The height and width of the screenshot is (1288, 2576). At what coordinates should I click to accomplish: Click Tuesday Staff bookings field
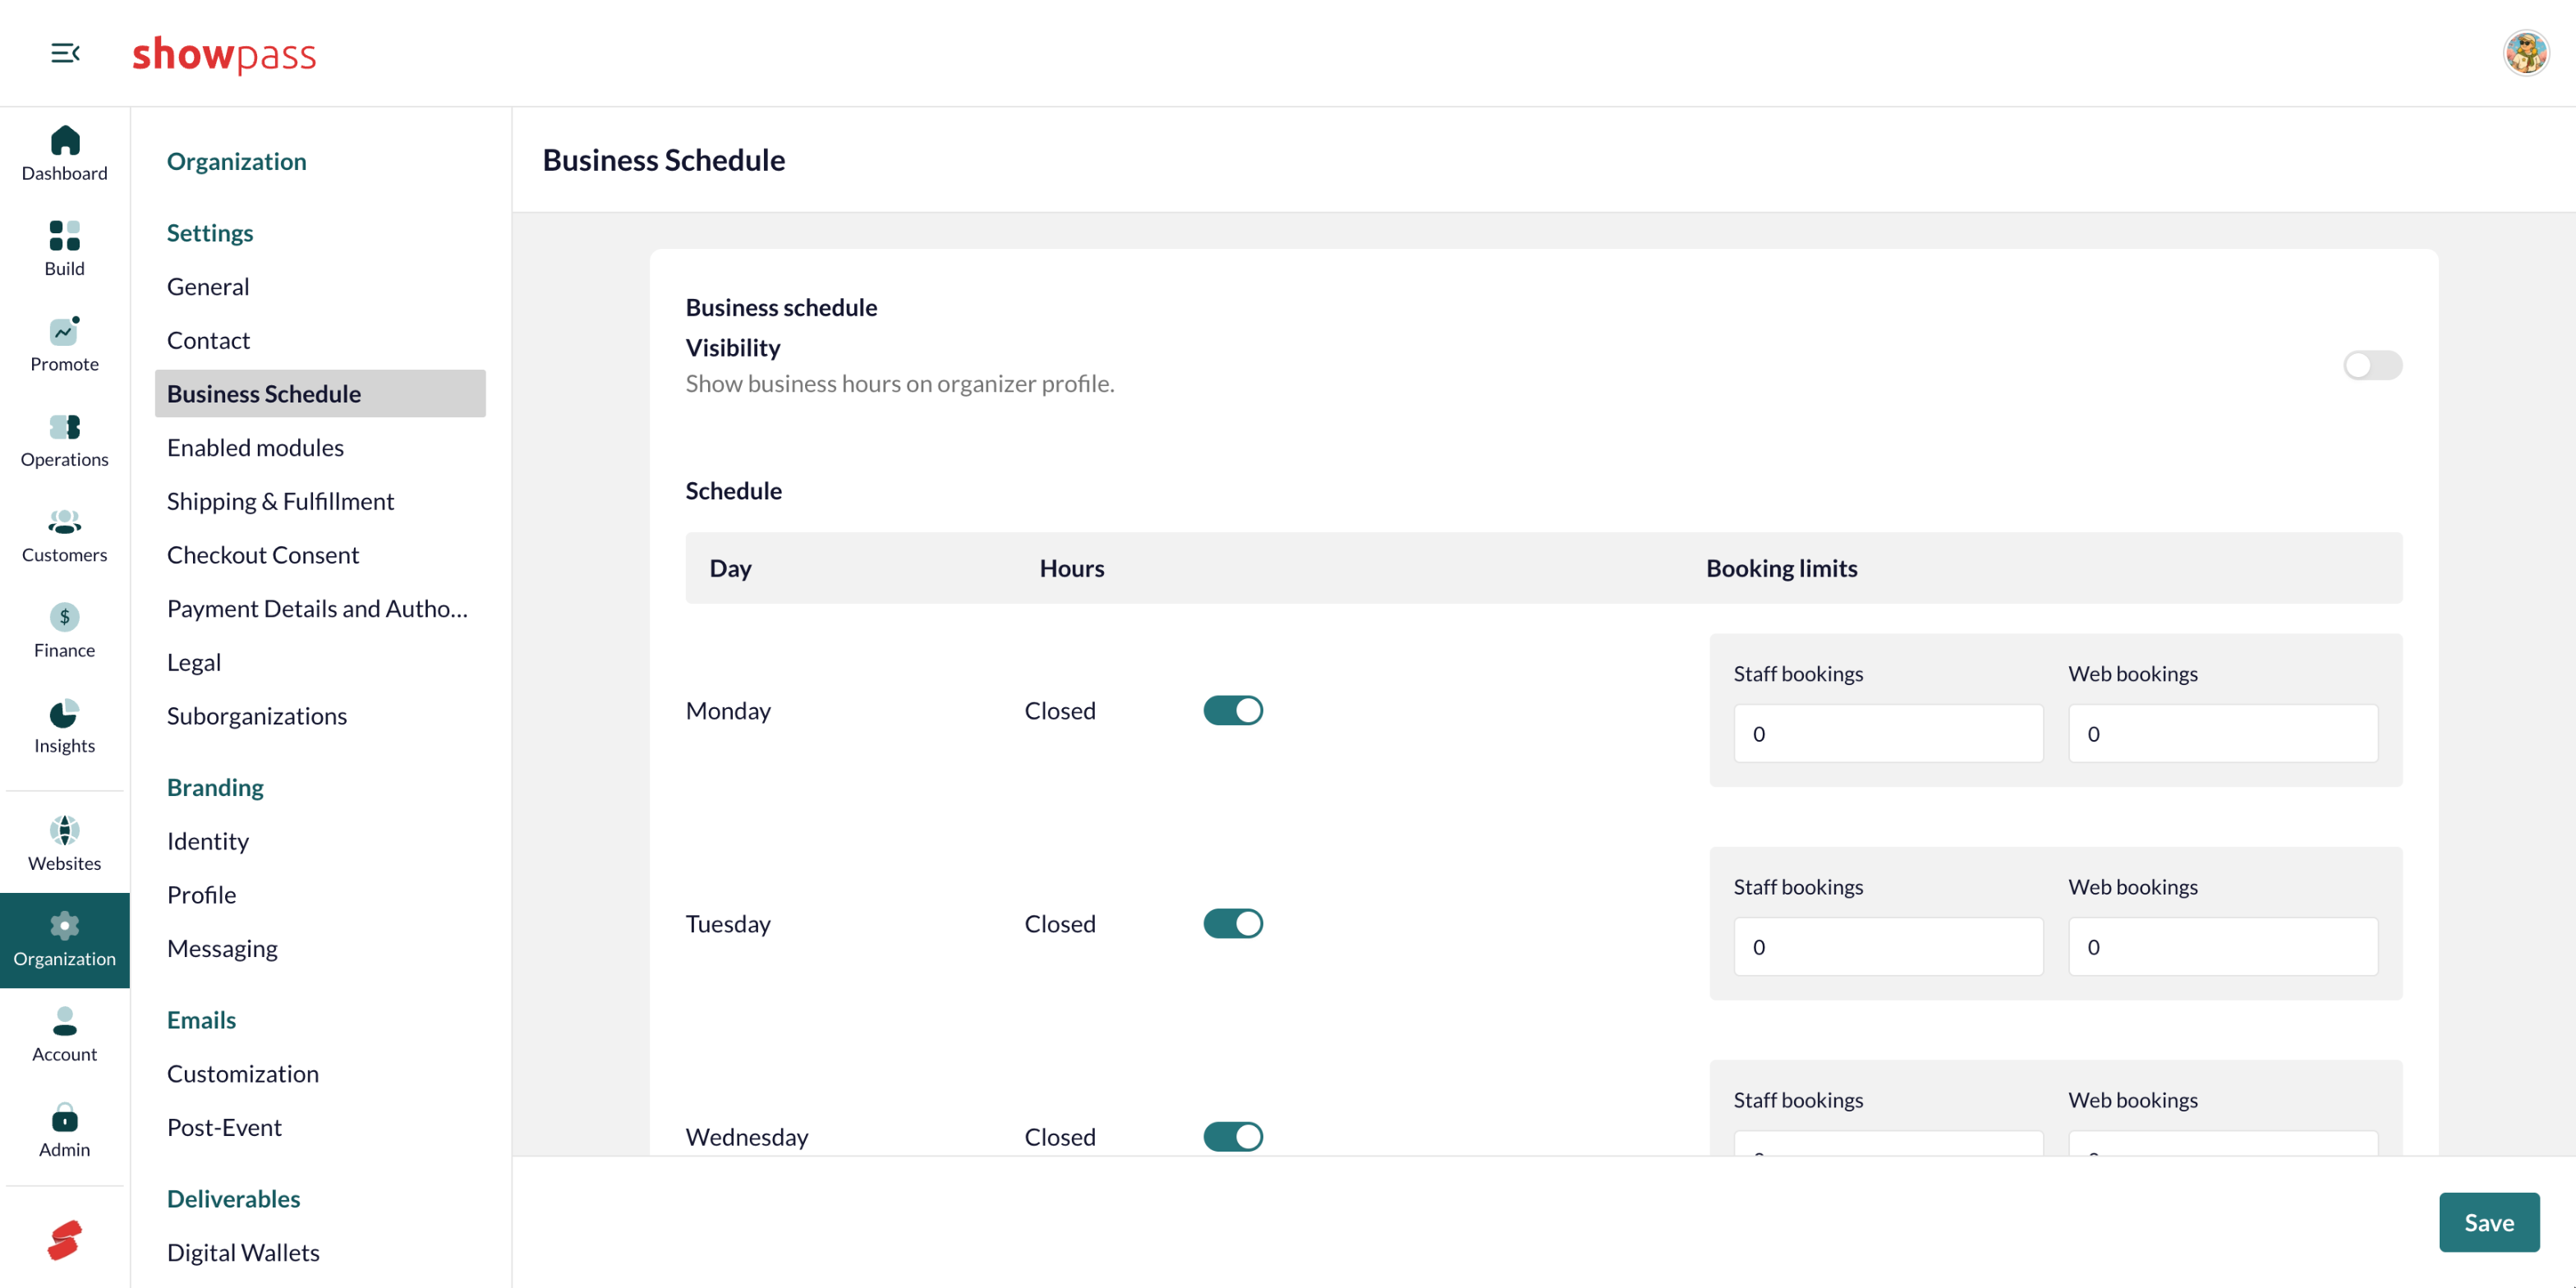(1888, 947)
